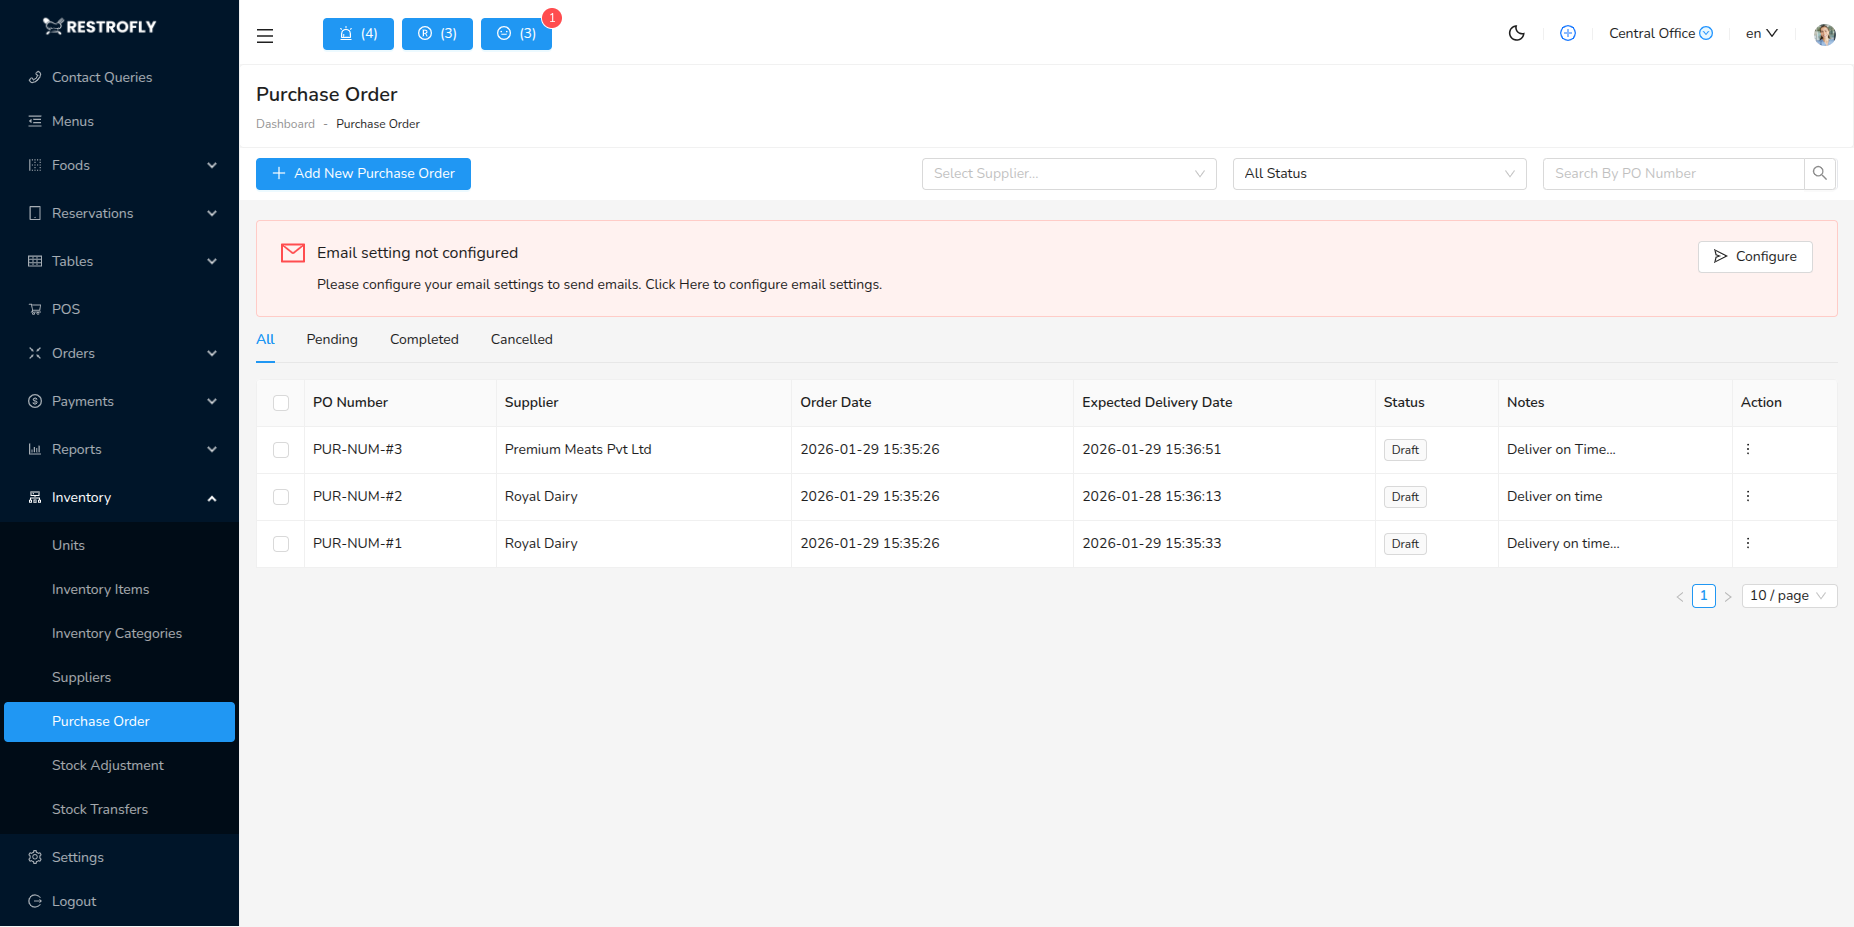Open the 10 / page size dropdown
The width and height of the screenshot is (1854, 927).
1788,595
